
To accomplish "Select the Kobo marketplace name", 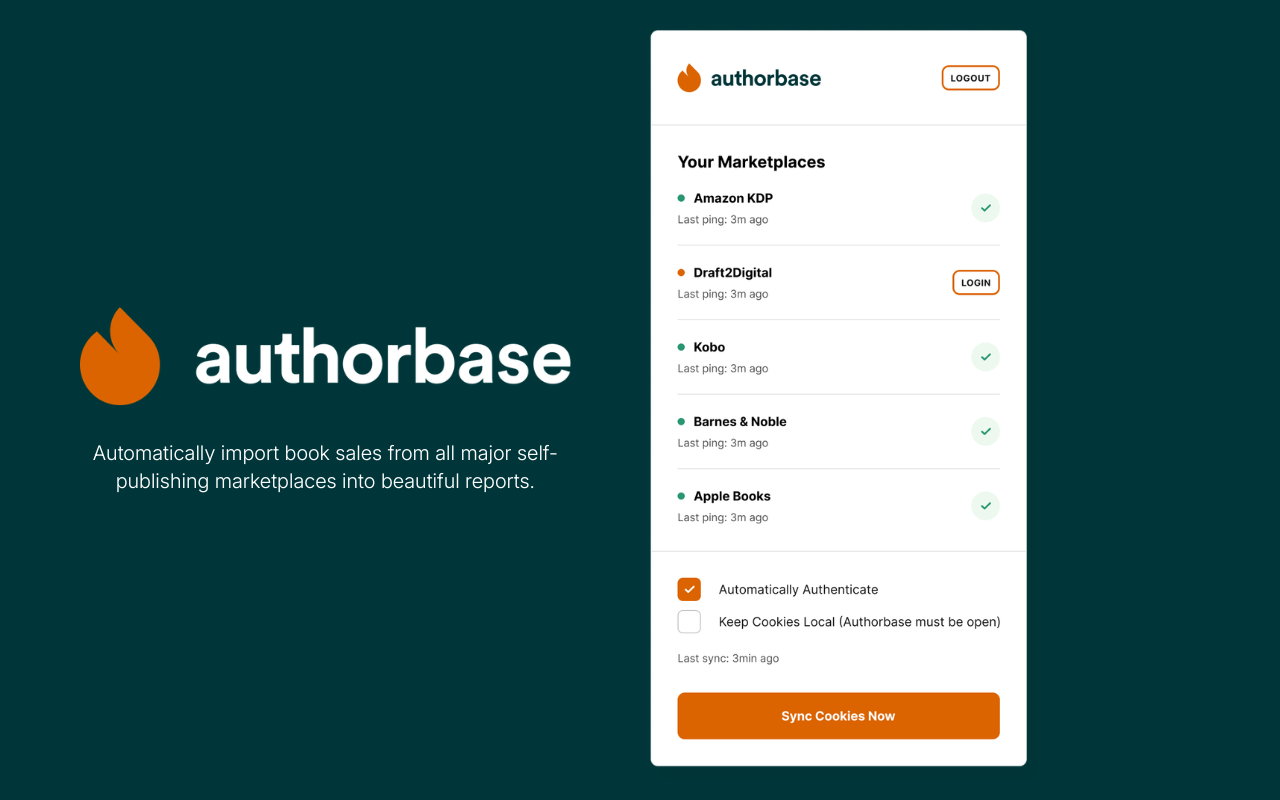I will [709, 347].
